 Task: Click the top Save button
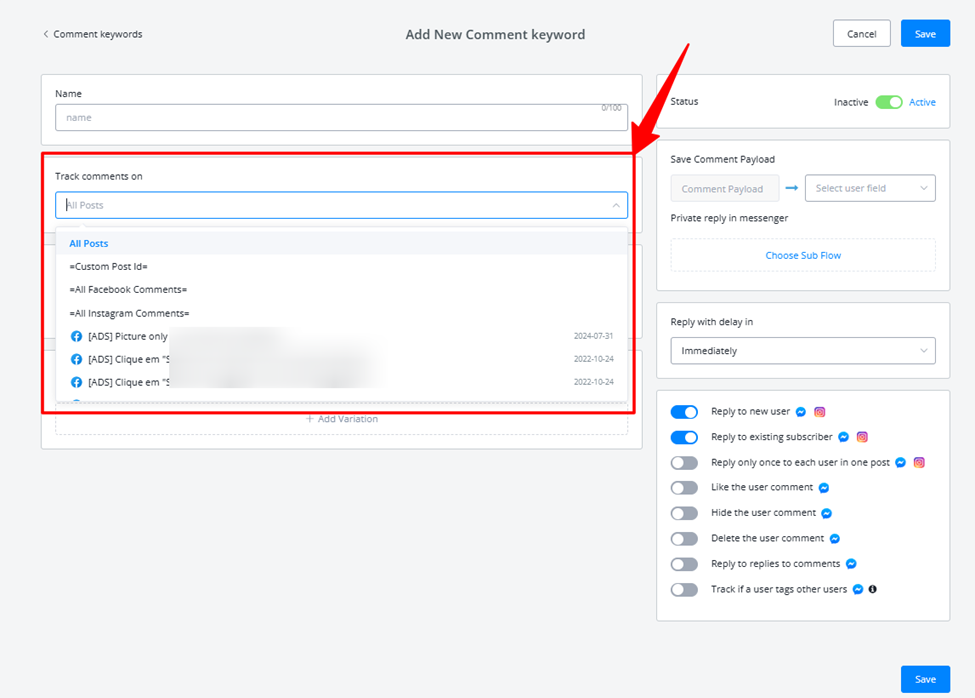click(x=925, y=34)
